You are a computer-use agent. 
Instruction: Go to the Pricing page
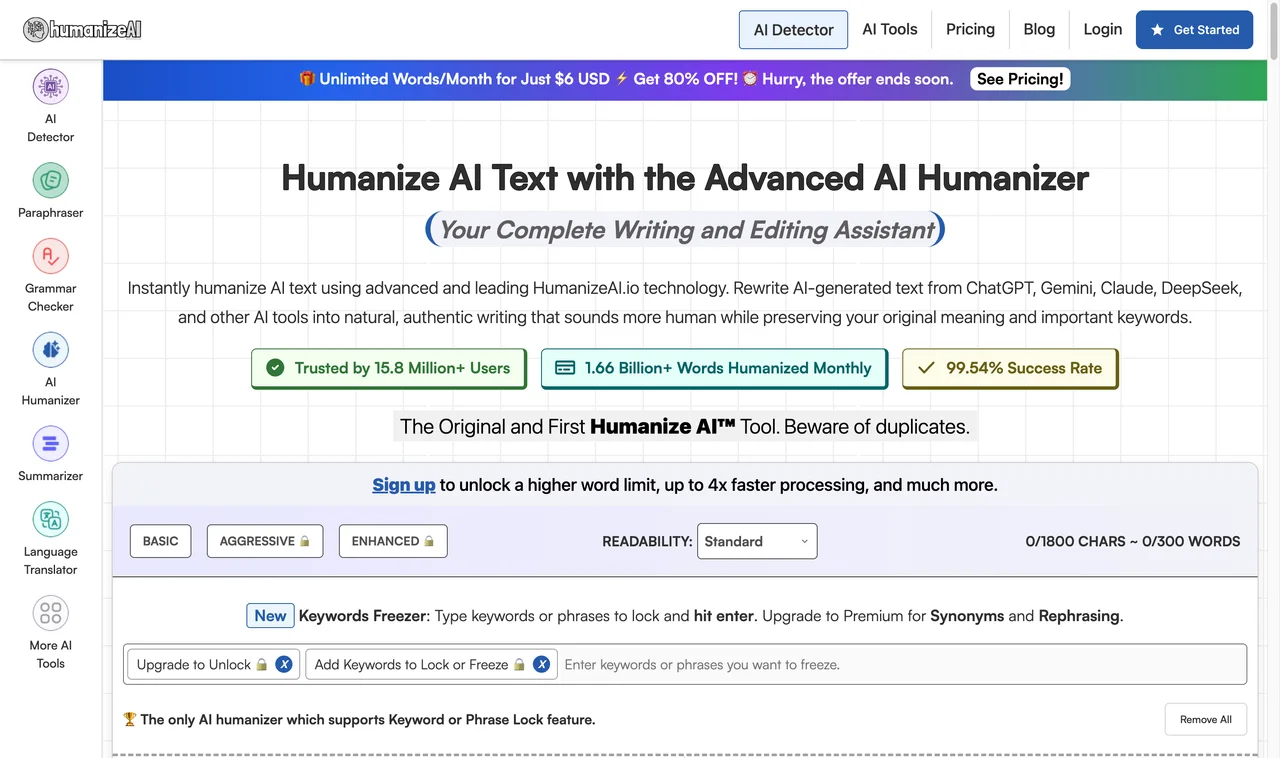pyautogui.click(x=970, y=29)
